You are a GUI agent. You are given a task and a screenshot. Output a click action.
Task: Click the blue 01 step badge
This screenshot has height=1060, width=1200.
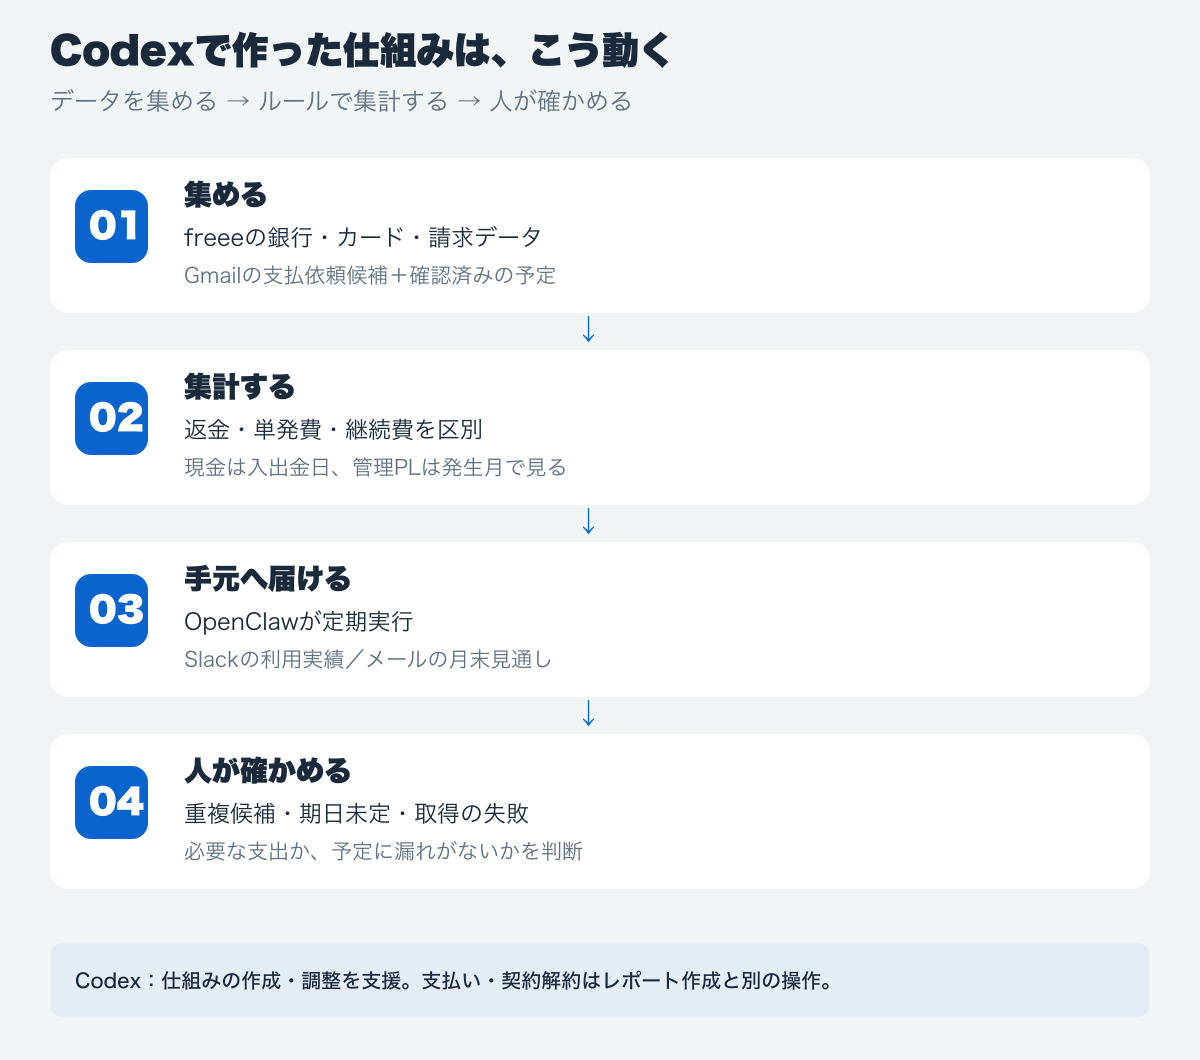[111, 226]
